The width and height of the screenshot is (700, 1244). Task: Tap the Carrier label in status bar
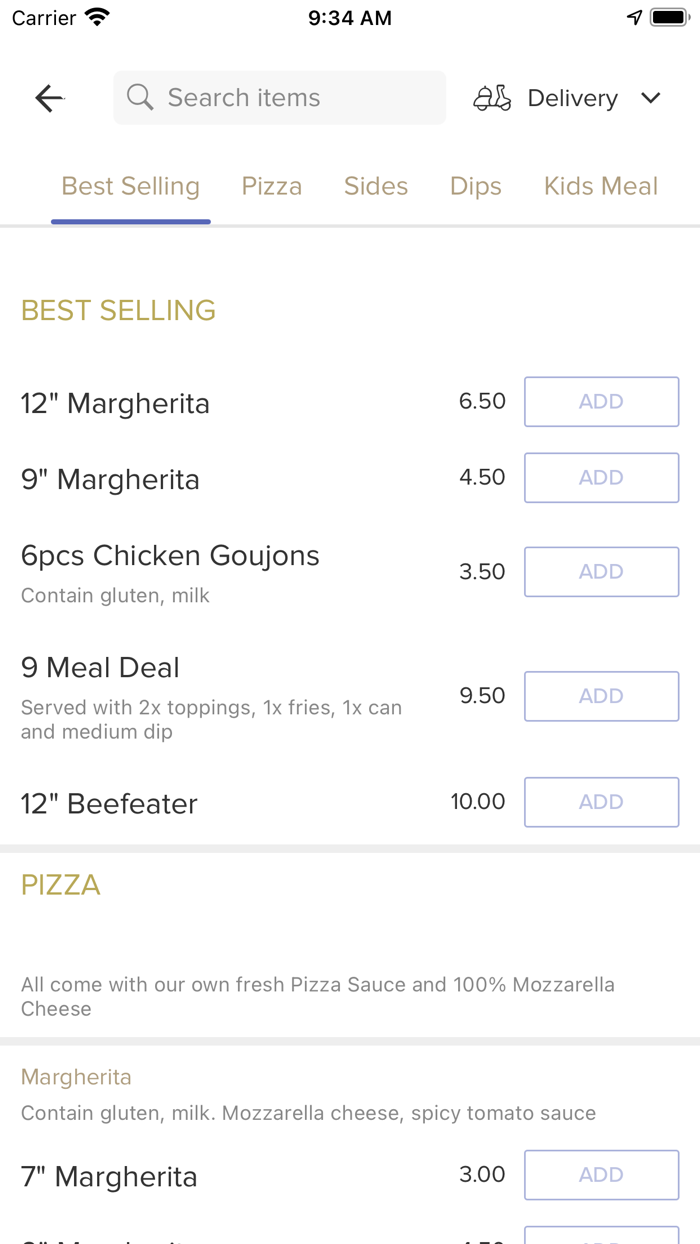tap(36, 16)
